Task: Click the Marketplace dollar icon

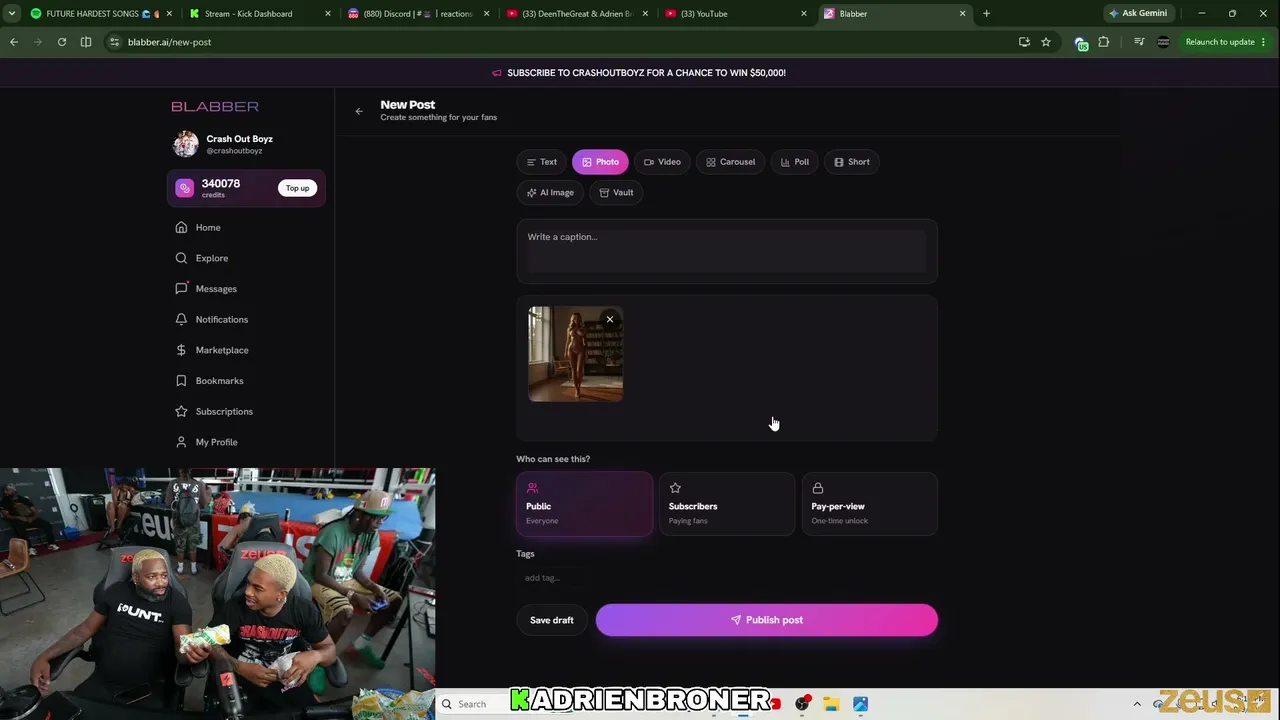Action: click(181, 350)
